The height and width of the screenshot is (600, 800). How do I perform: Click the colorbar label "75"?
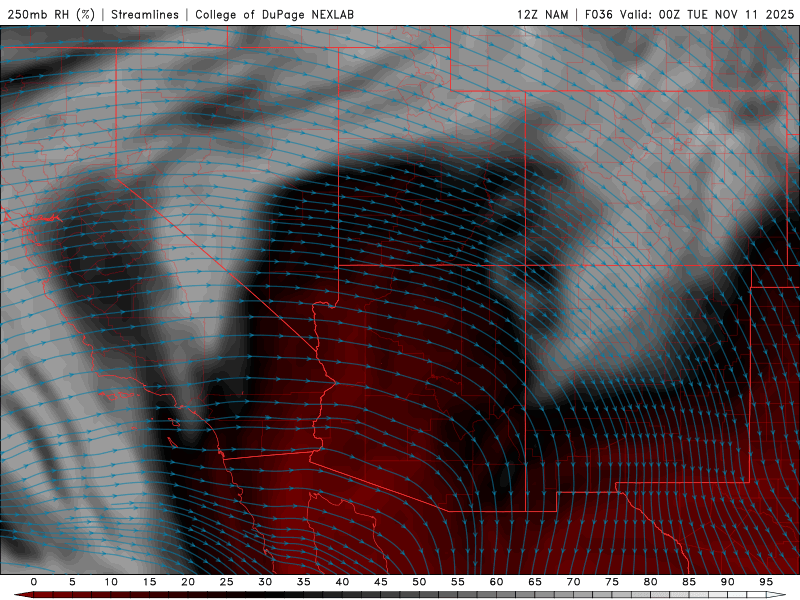612,582
